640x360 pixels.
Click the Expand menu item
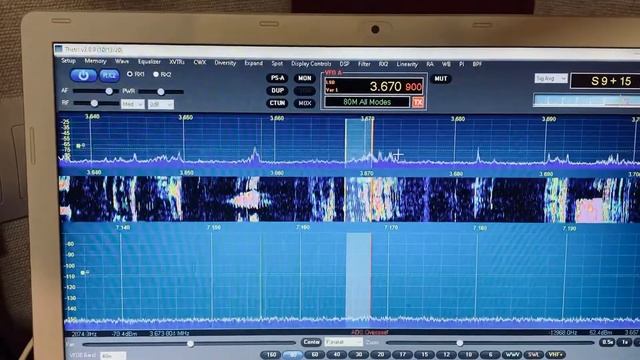[x=253, y=63]
